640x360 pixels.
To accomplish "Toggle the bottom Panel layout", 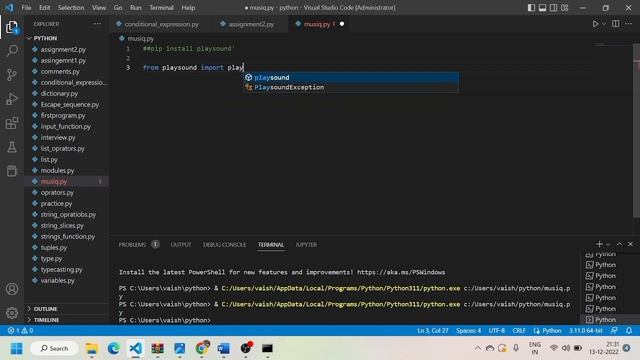I will click(x=542, y=8).
